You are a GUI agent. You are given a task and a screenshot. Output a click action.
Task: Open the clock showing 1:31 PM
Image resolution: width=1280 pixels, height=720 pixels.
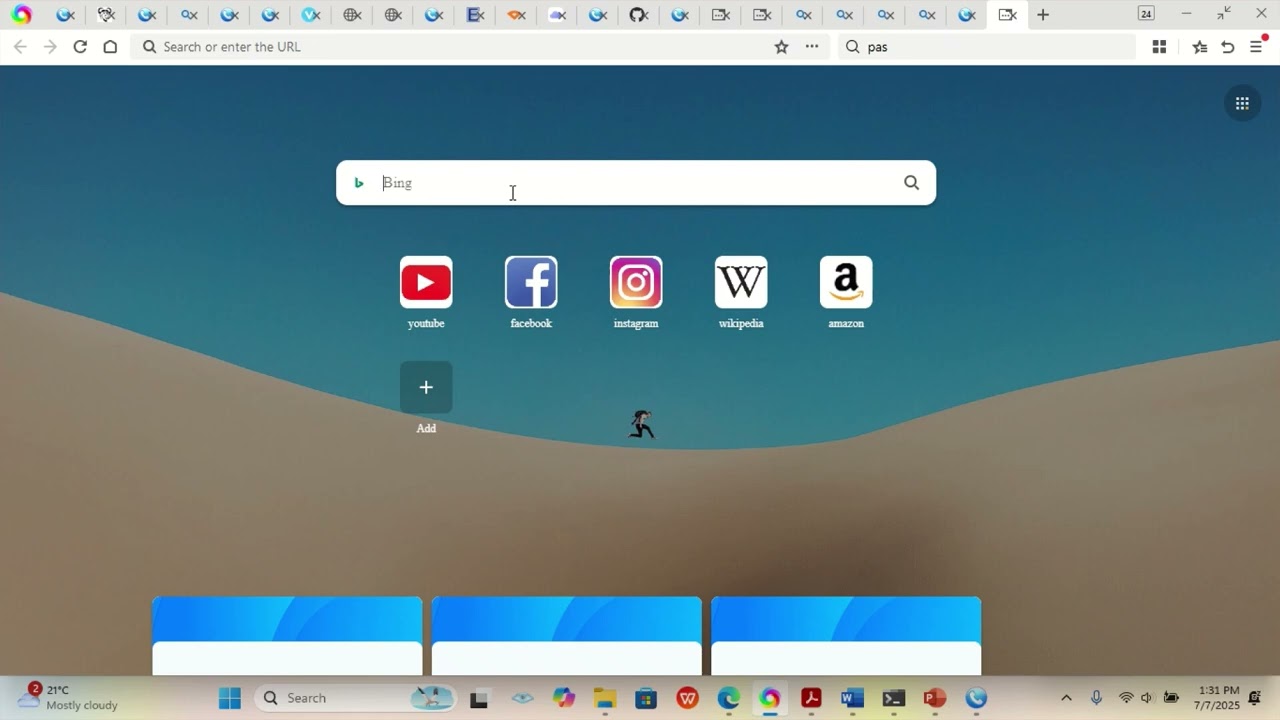coord(1217,698)
